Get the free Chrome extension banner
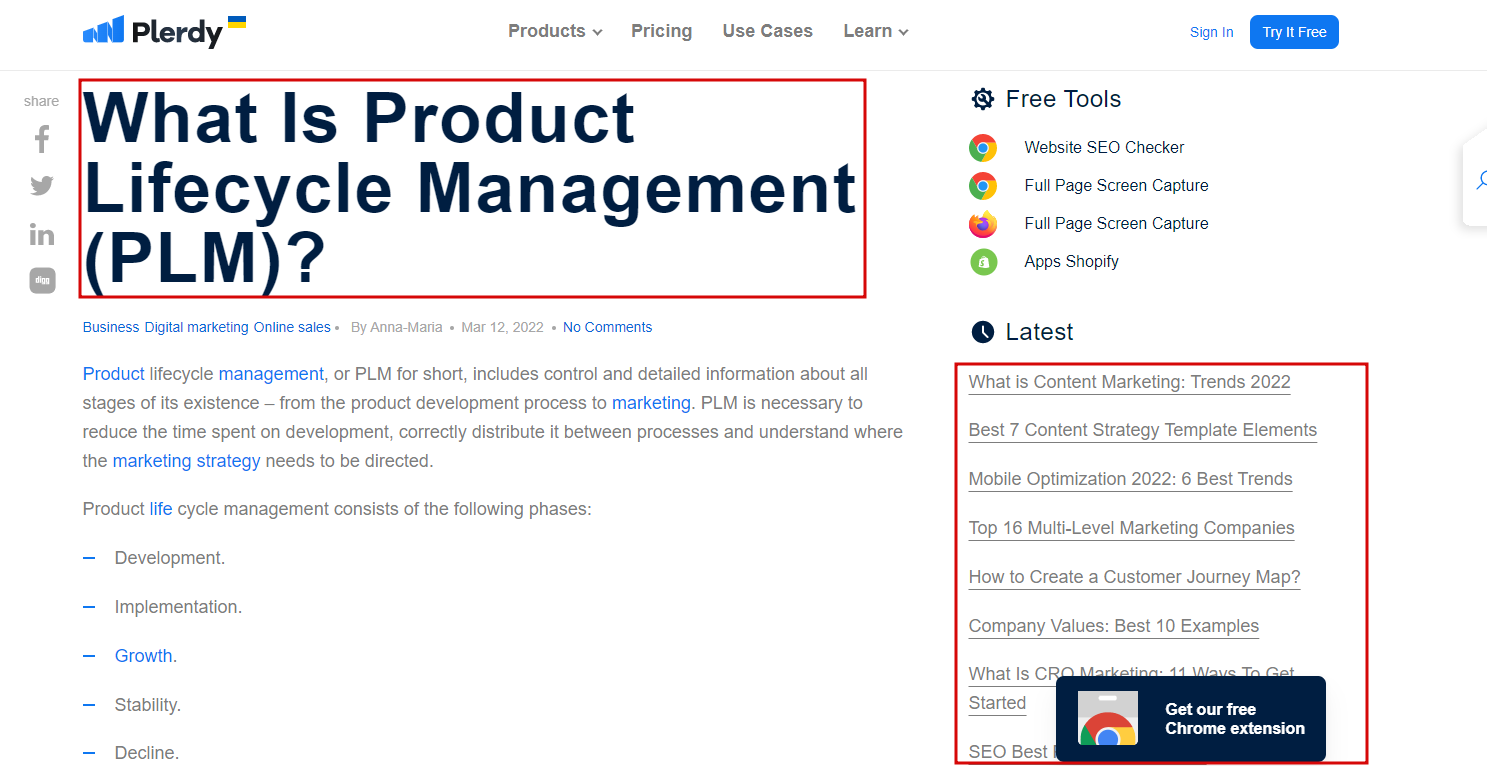The height and width of the screenshot is (766, 1487). point(1191,718)
